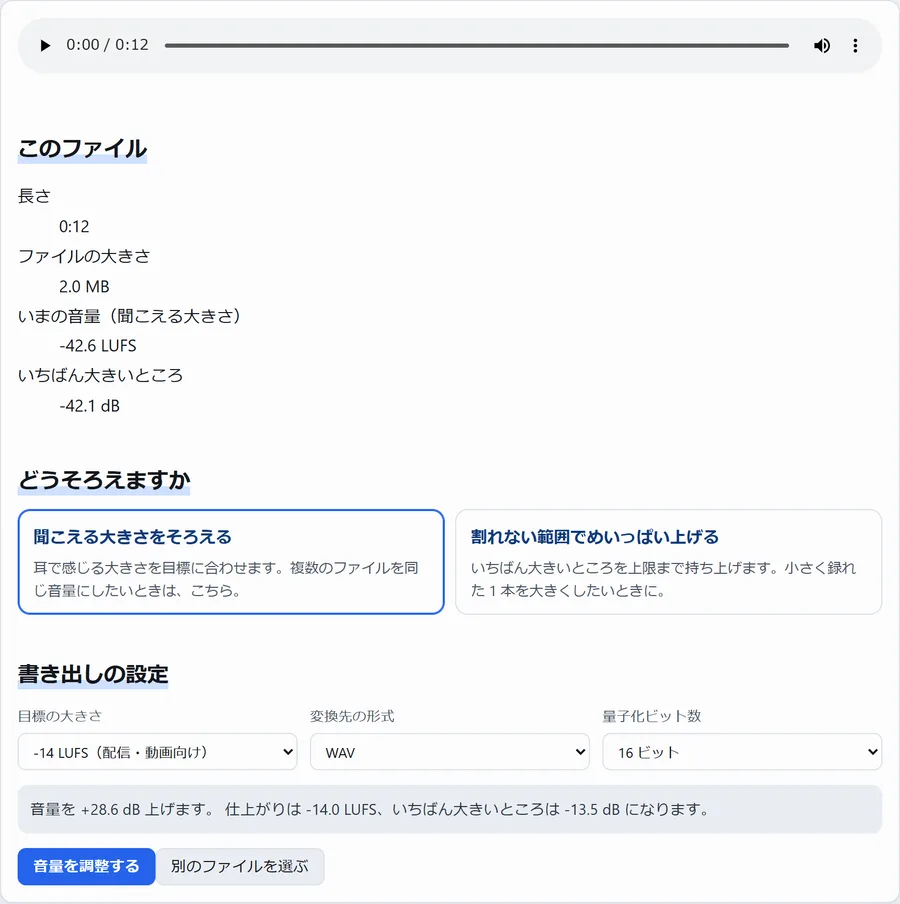Click the loudness value -42.6 LUFS
Image resolution: width=900 pixels, height=904 pixels.
tap(98, 346)
